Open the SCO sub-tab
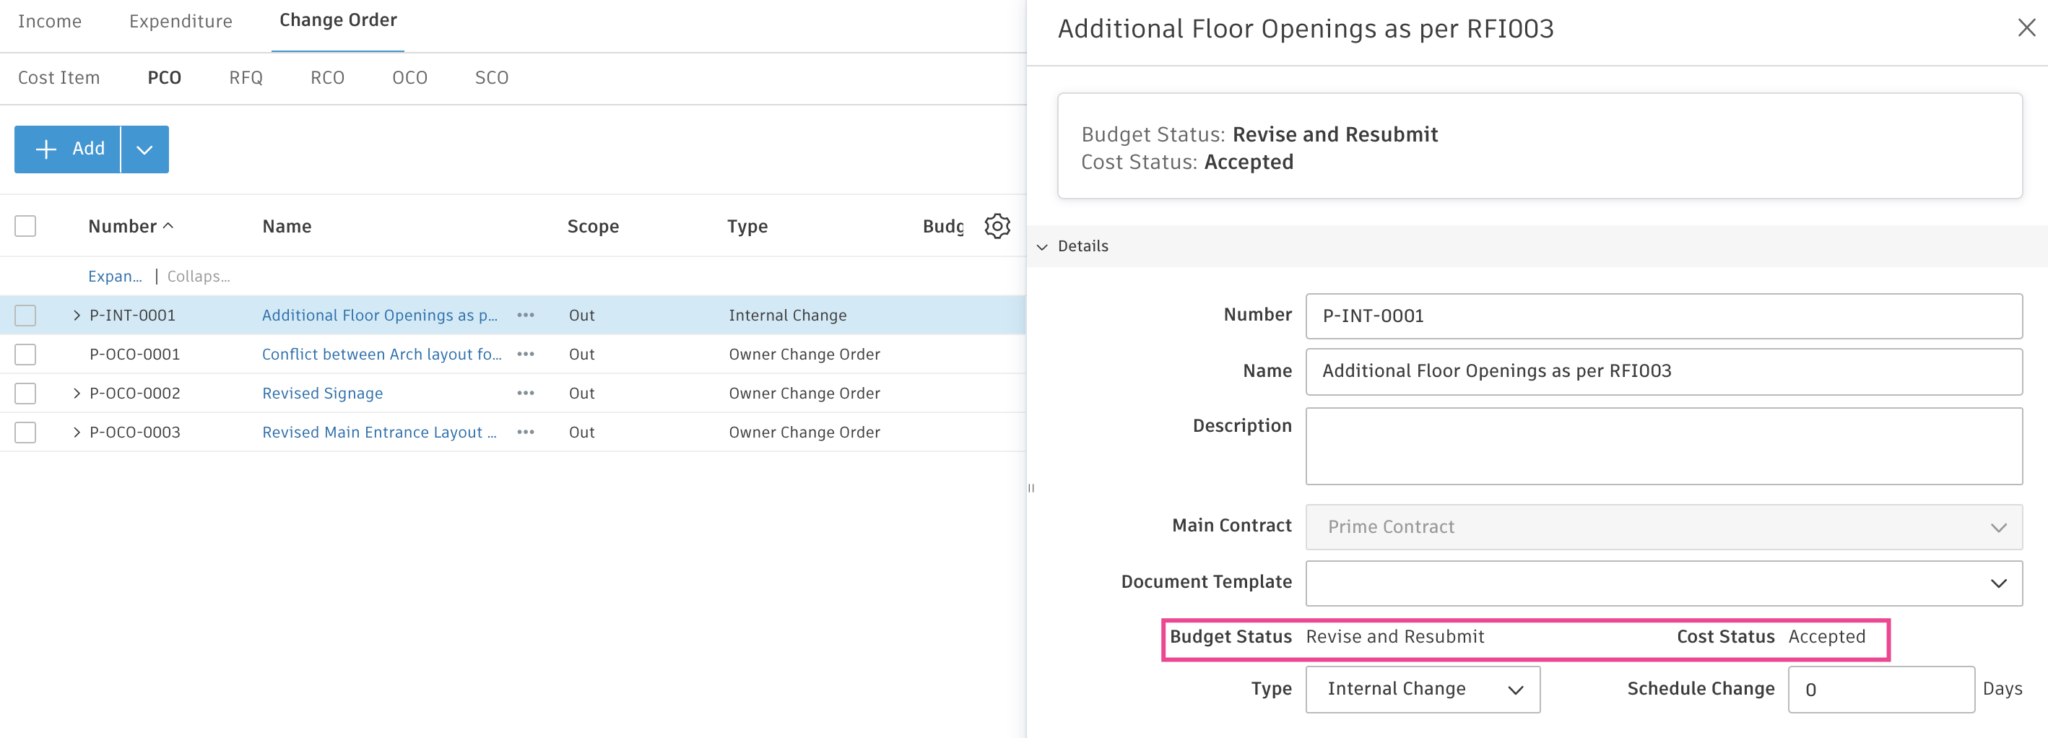2048x738 pixels. [492, 78]
